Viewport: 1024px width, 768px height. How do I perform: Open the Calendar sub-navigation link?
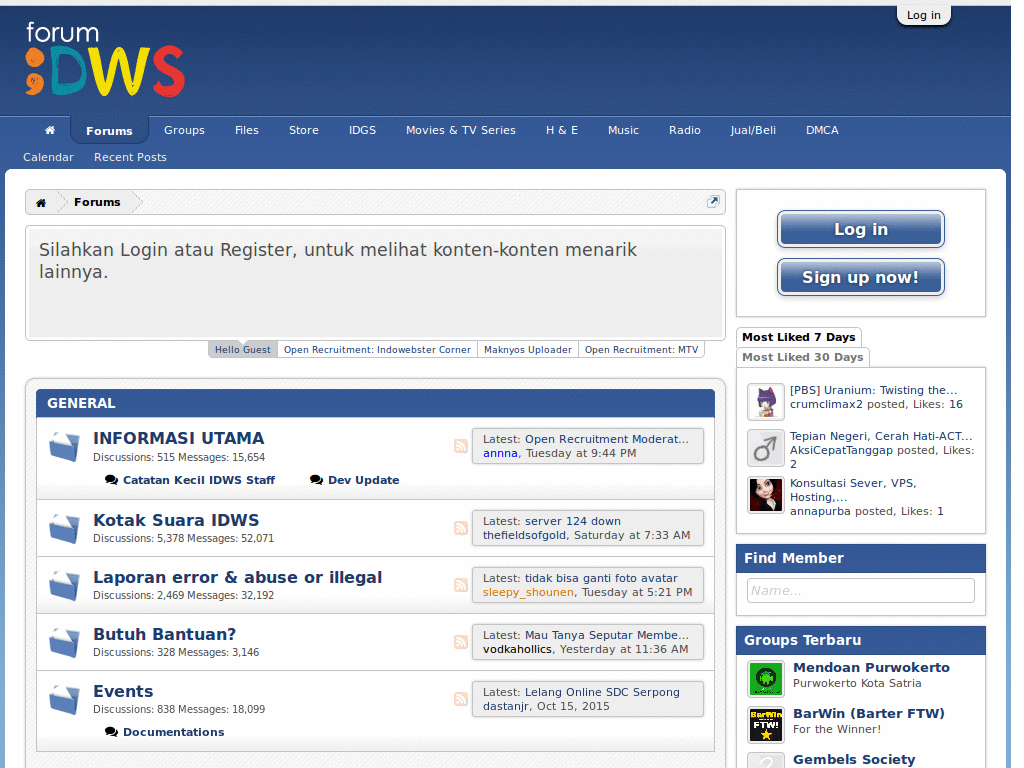pos(48,157)
